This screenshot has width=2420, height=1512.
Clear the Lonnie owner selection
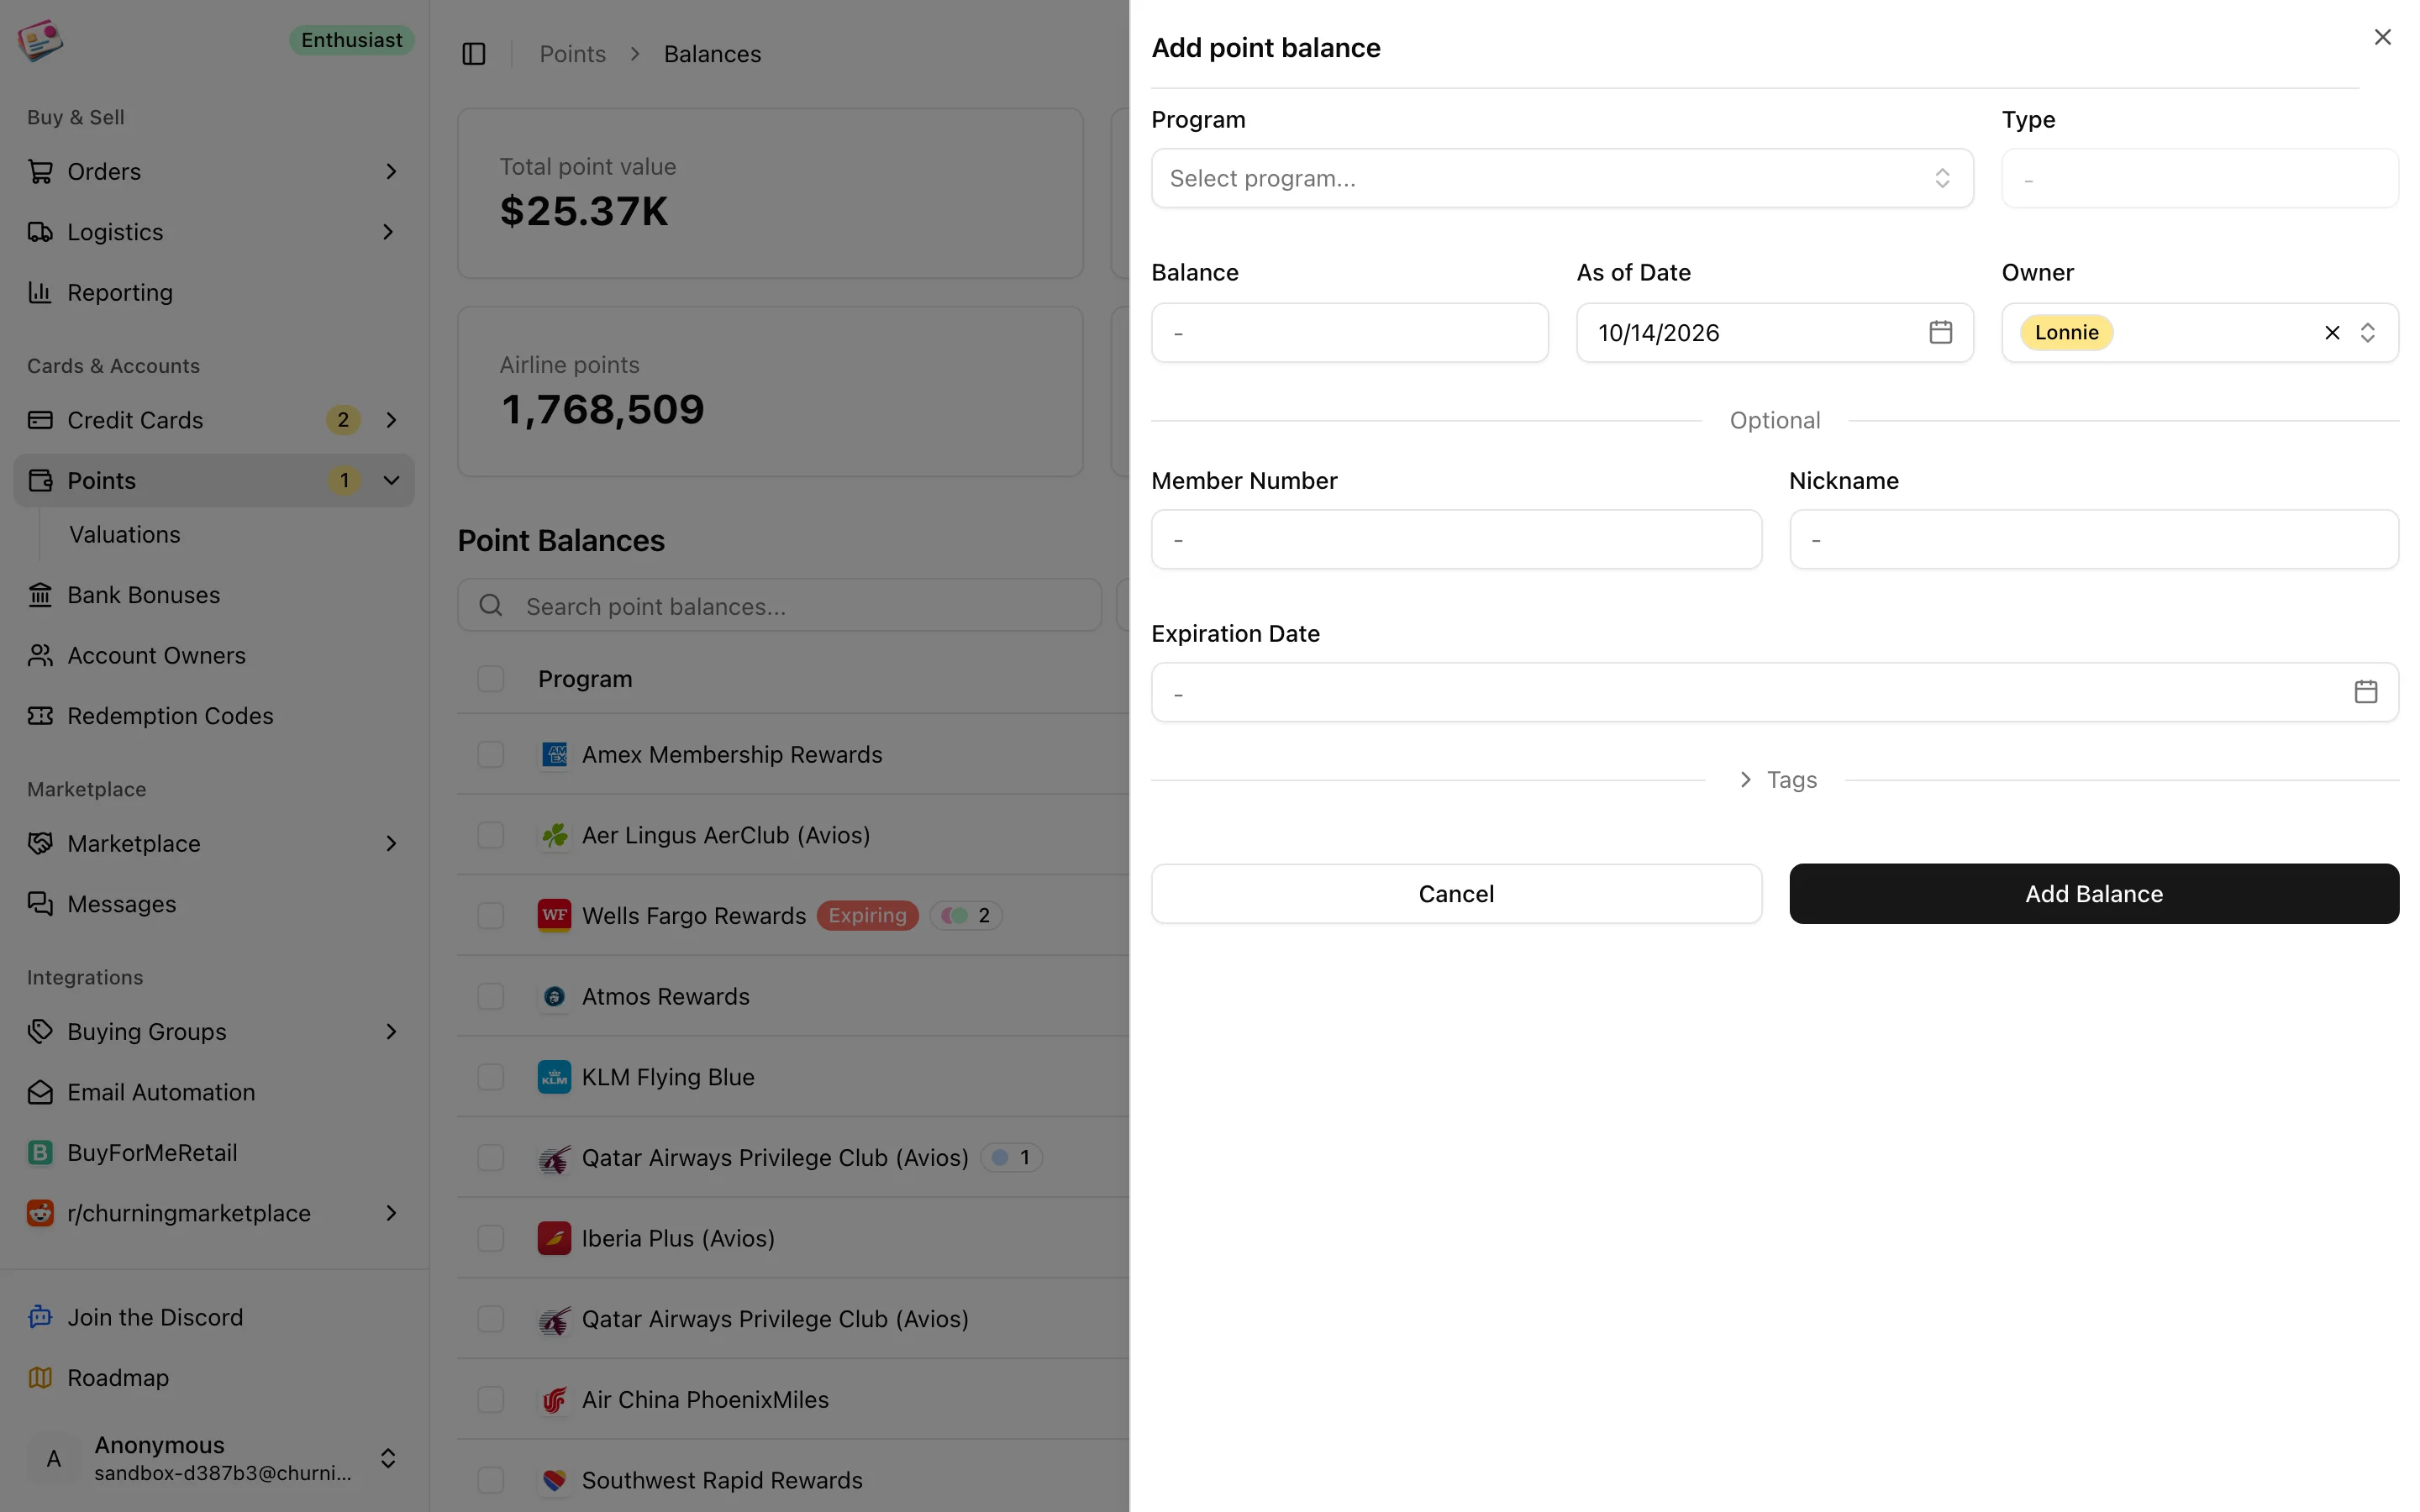tap(2332, 333)
